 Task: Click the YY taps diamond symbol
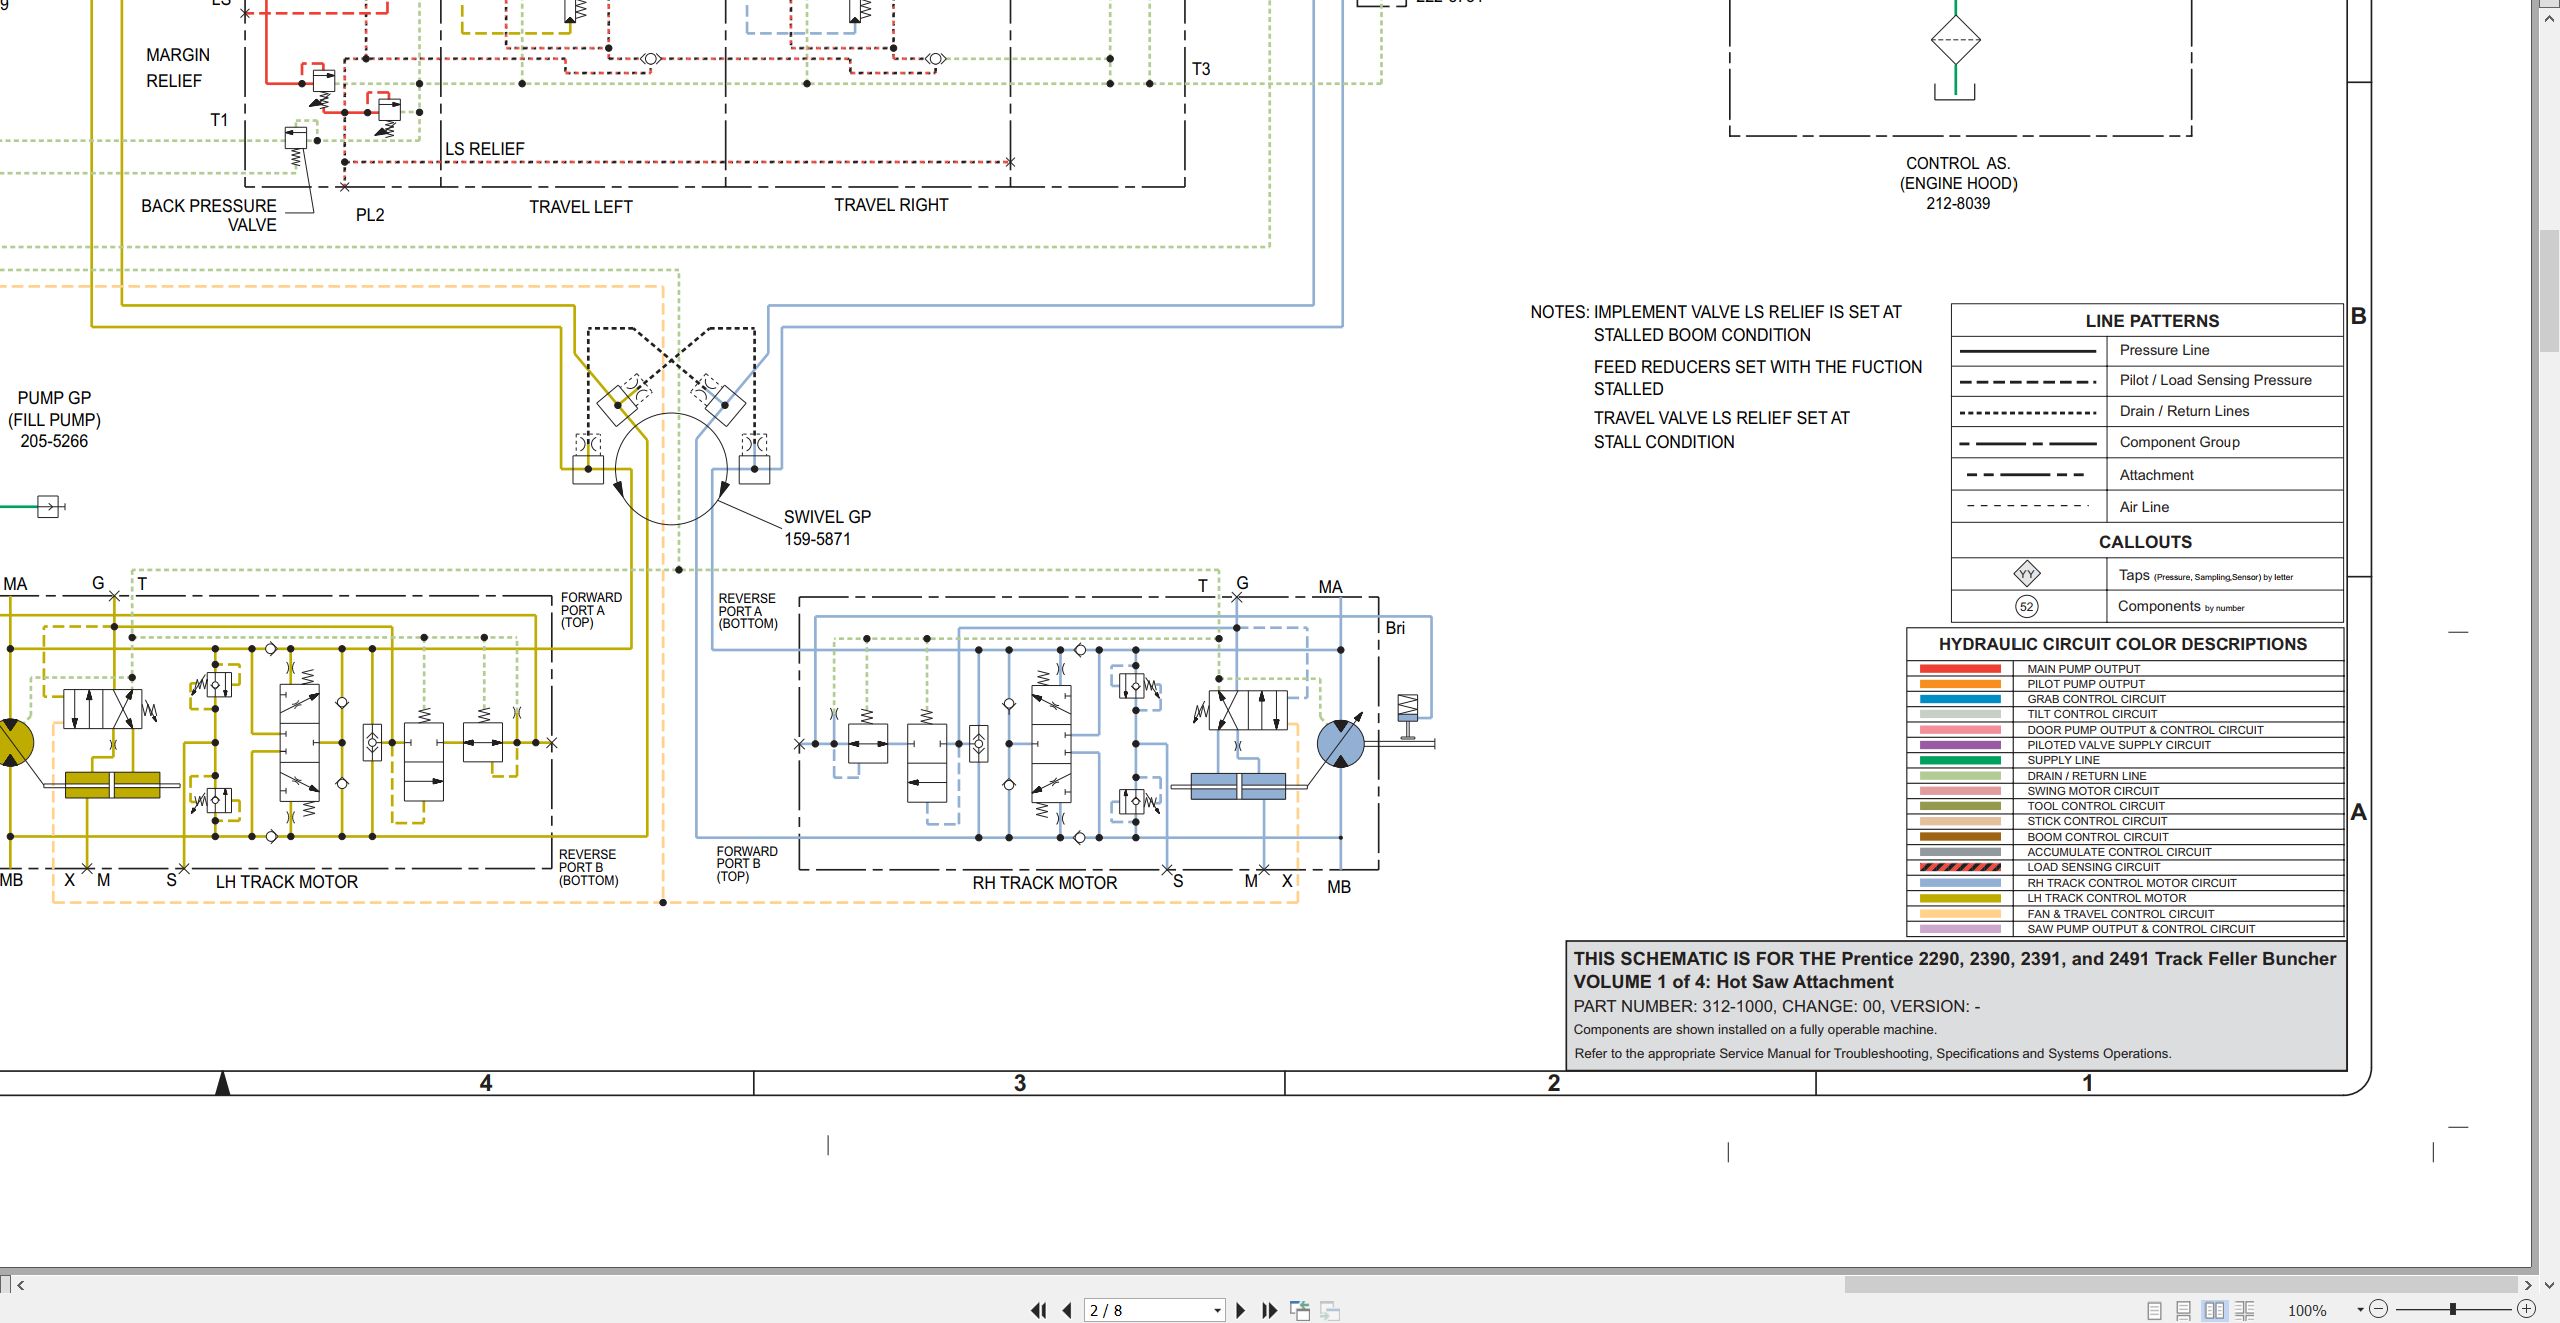pyautogui.click(x=2027, y=574)
